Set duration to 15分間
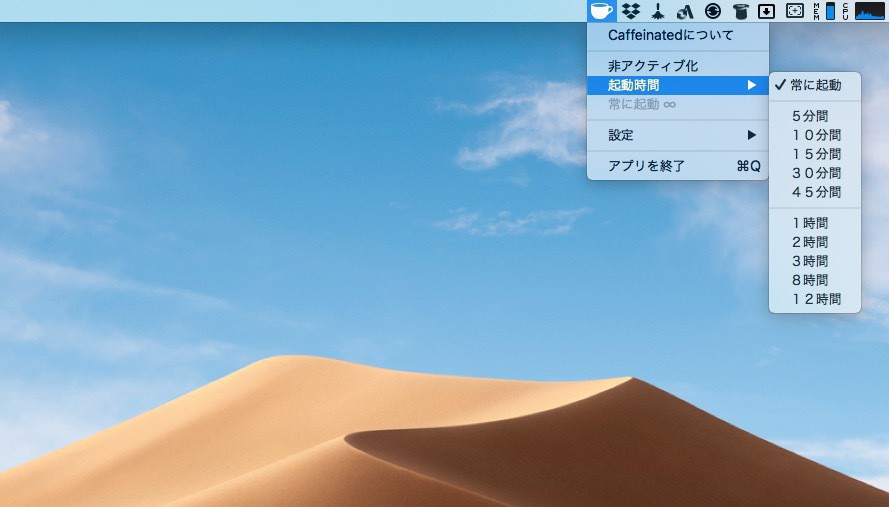 tap(815, 154)
